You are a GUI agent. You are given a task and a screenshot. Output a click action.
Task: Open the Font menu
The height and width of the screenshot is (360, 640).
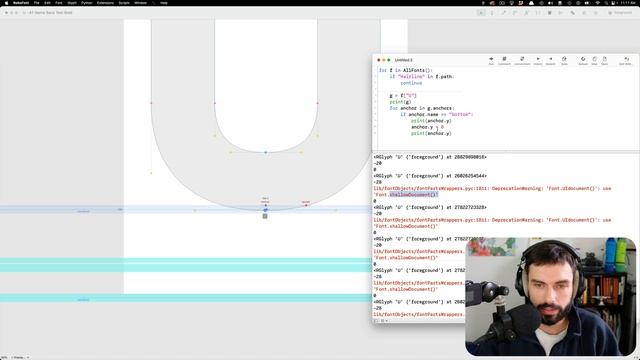(59, 3)
